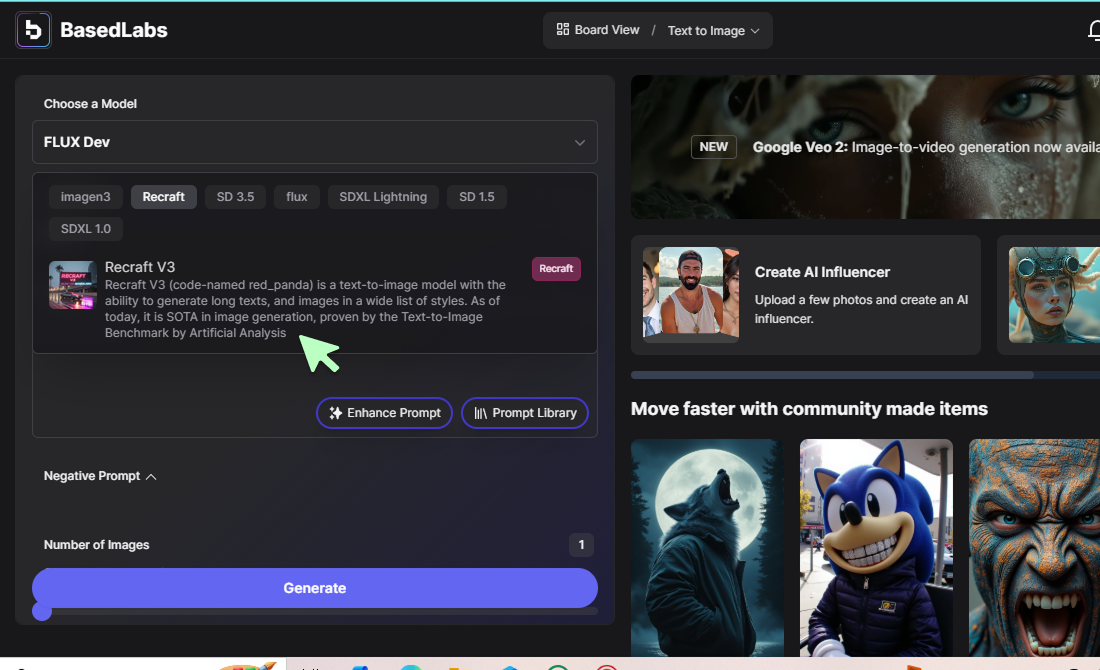1100x670 pixels.
Task: Click the library books icon in Prompt Library
Action: click(x=481, y=413)
